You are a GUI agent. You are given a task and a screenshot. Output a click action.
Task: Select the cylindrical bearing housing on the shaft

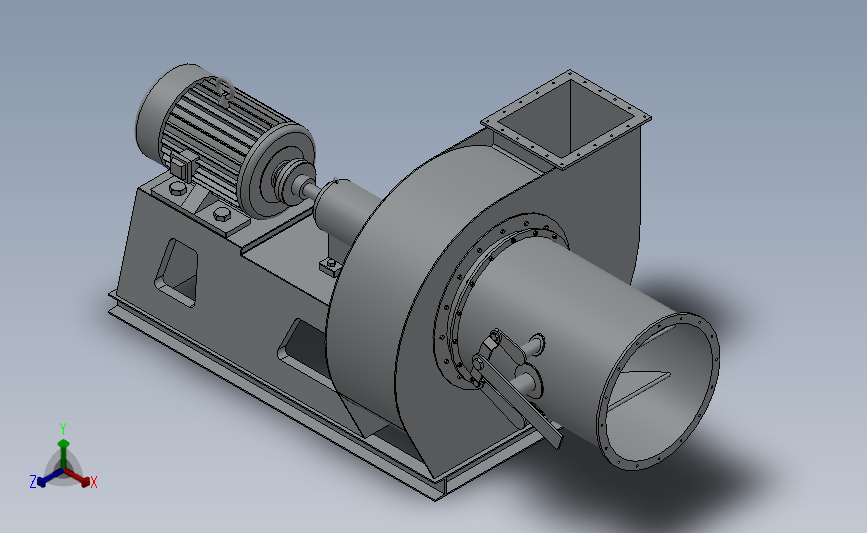tap(347, 210)
